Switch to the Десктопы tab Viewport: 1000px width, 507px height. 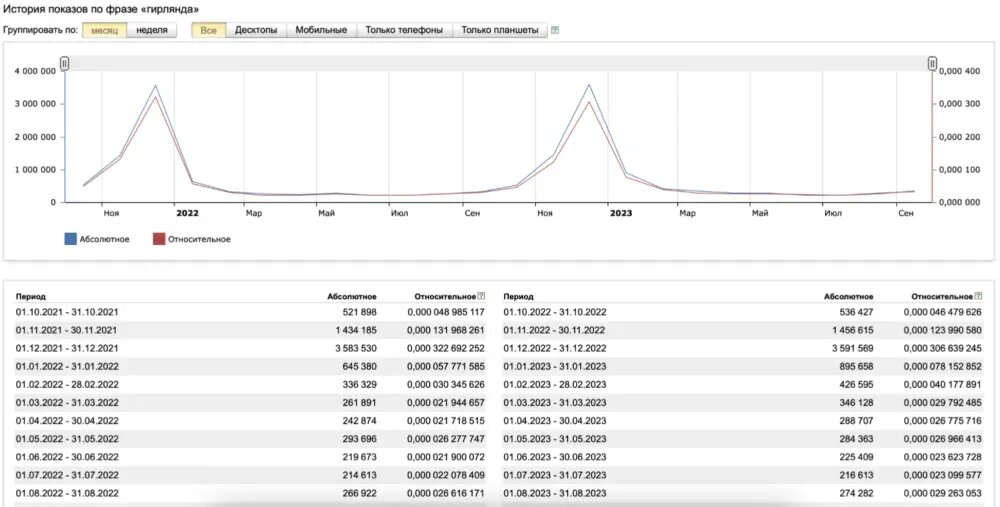[x=256, y=30]
